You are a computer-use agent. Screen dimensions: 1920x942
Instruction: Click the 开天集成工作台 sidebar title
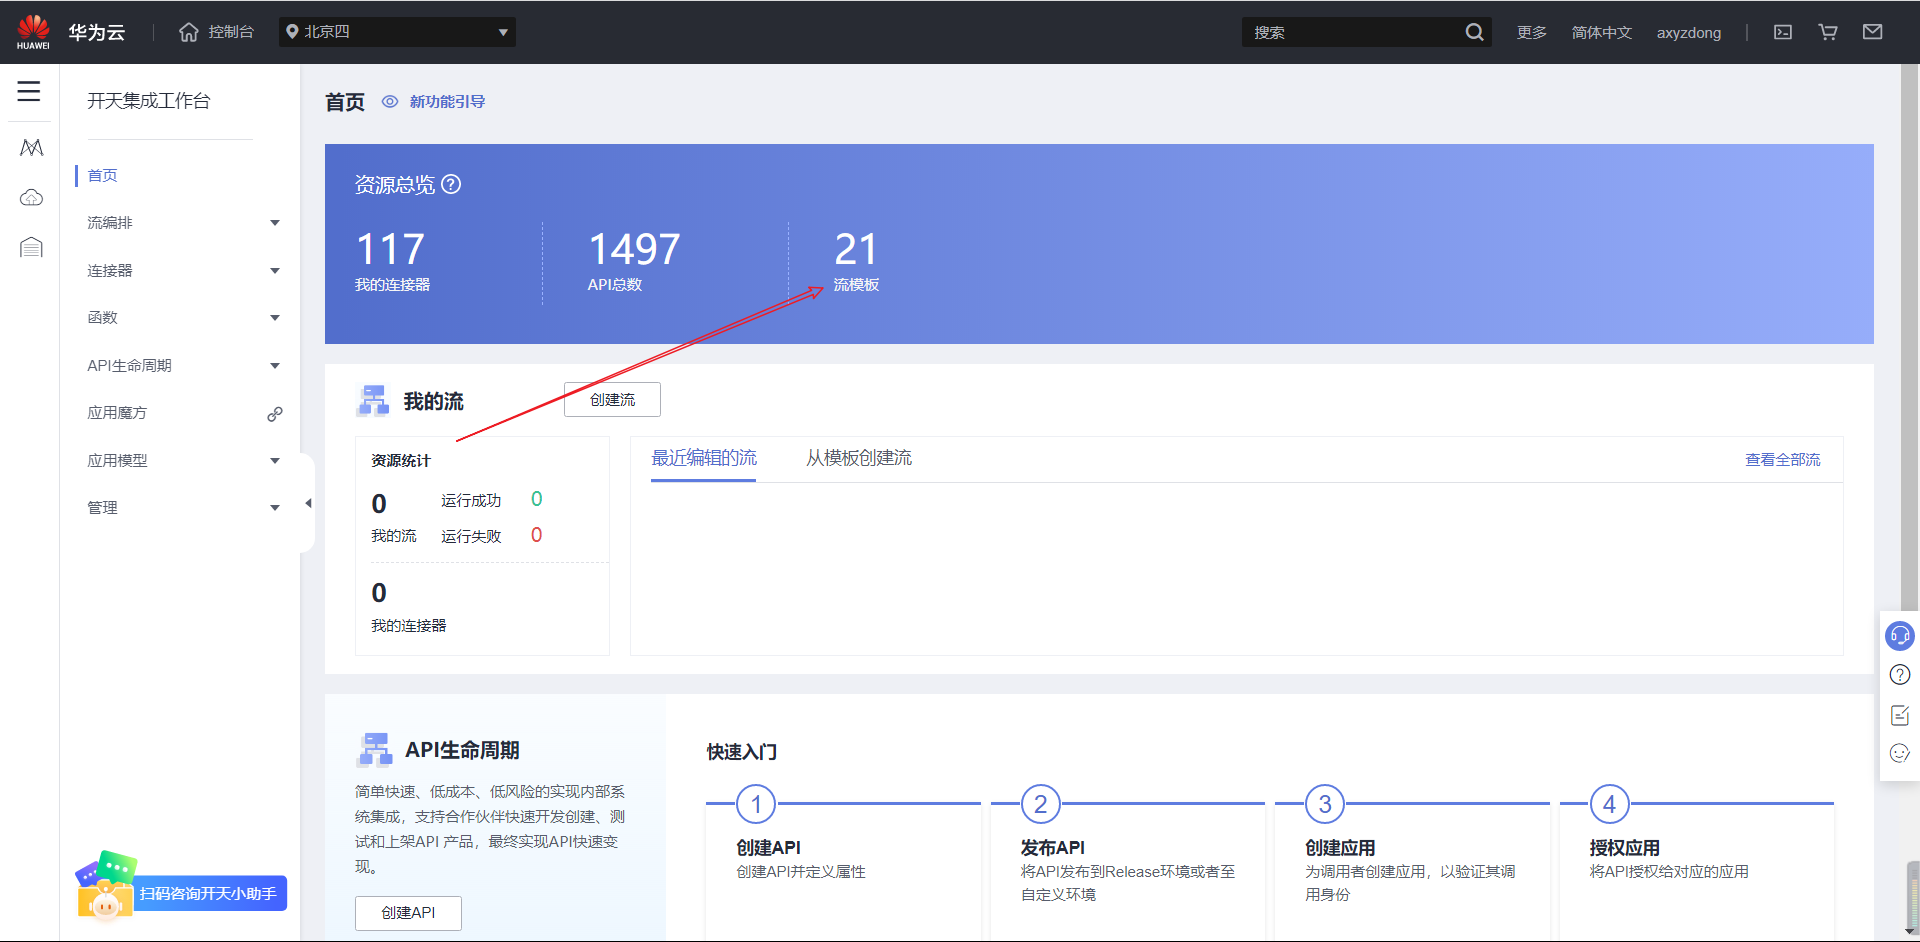tap(149, 101)
